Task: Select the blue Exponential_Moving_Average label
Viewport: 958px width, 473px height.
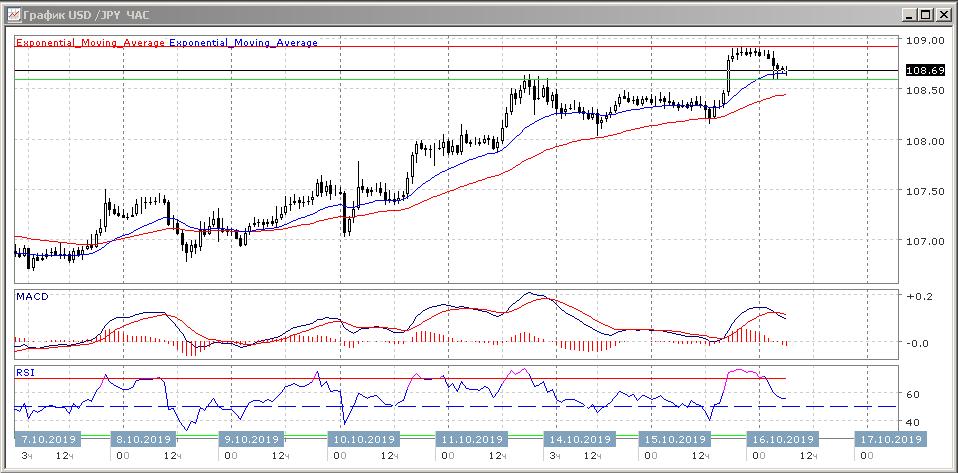Action: tap(243, 43)
